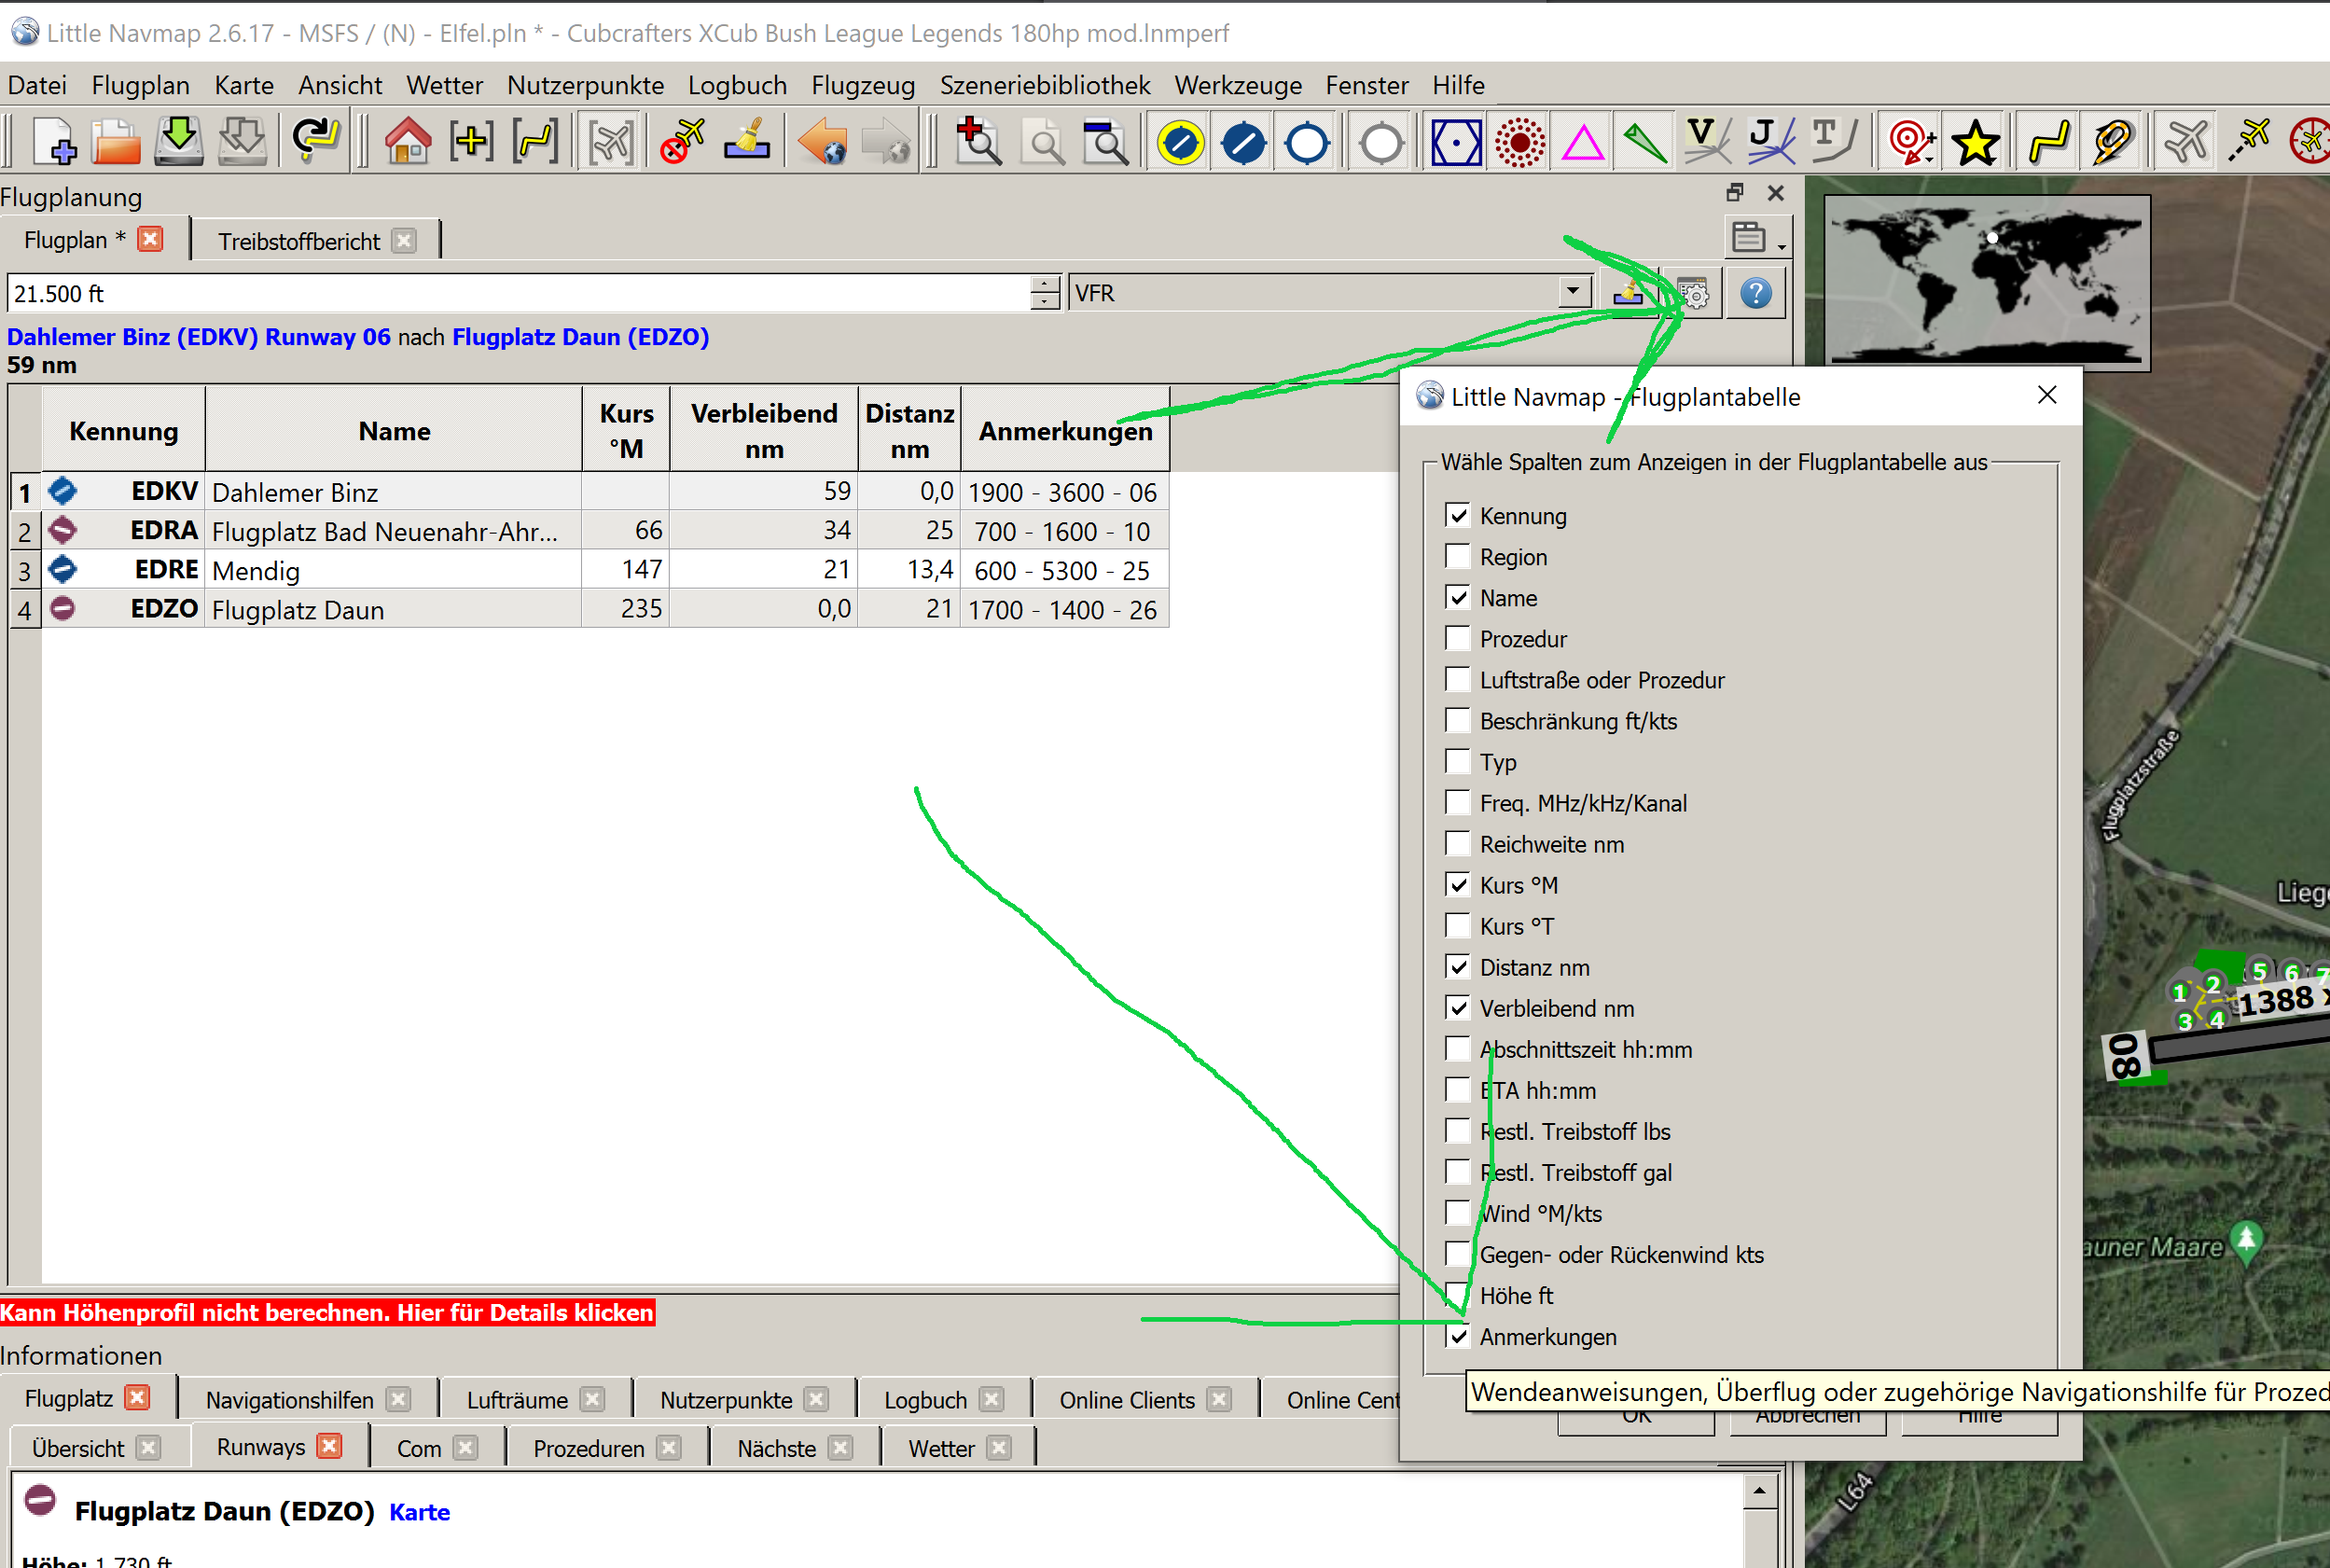Click the map position back arrow icon
The height and width of the screenshot is (1568, 2330).
click(822, 141)
